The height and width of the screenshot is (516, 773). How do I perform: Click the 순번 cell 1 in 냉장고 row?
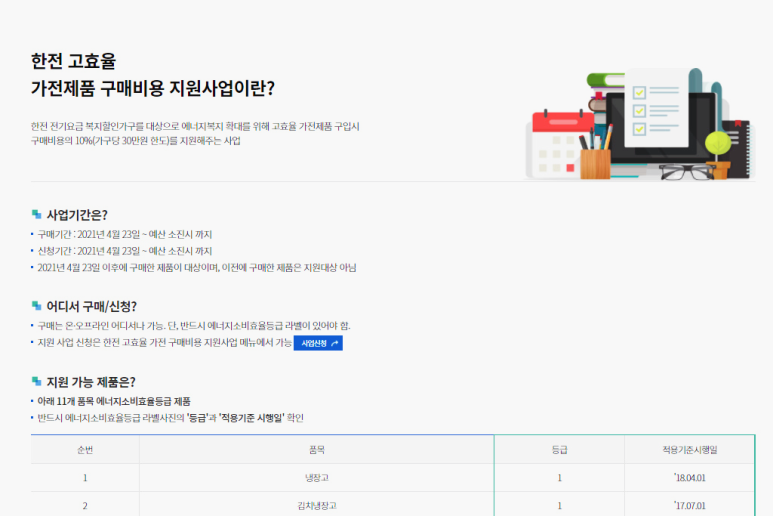coord(85,478)
